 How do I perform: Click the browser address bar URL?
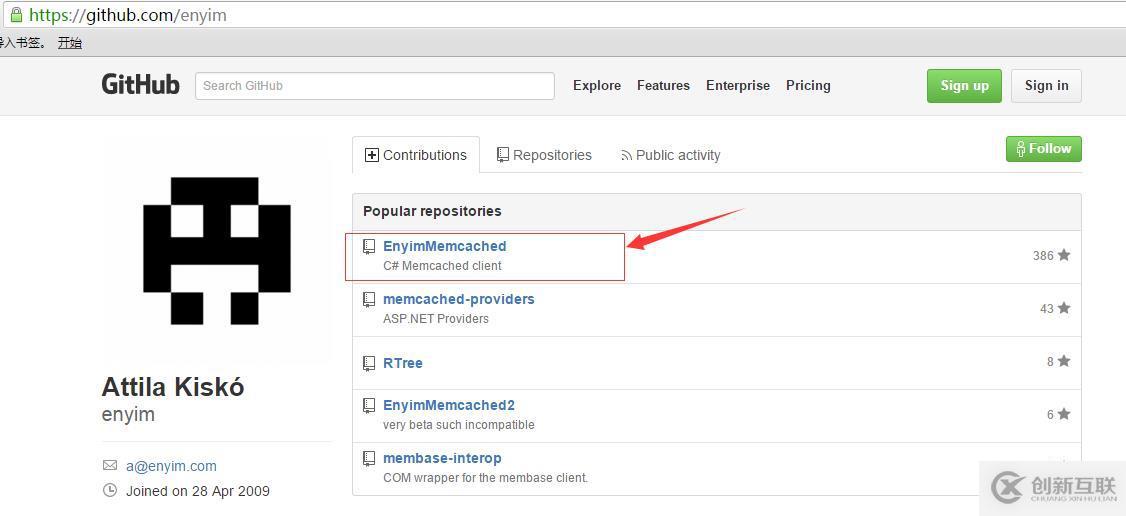coord(128,14)
